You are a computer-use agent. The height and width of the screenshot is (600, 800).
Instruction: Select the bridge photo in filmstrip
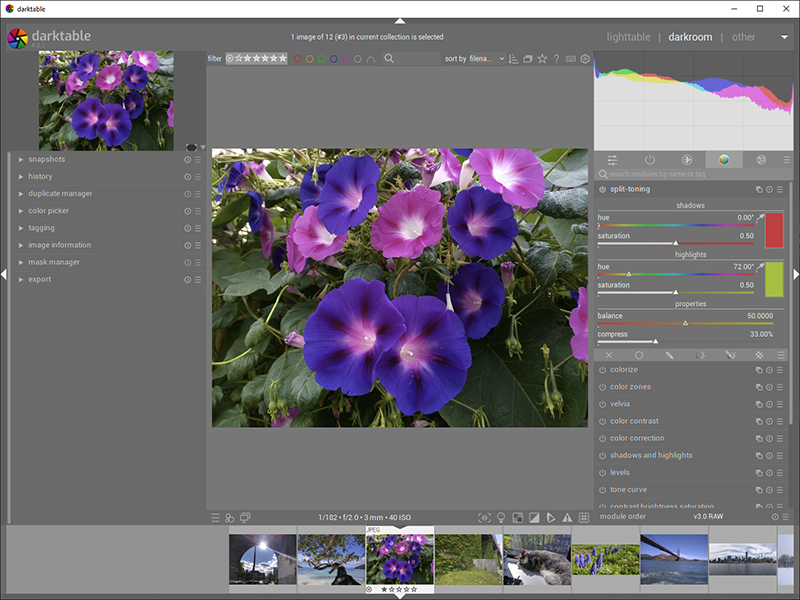coord(674,559)
